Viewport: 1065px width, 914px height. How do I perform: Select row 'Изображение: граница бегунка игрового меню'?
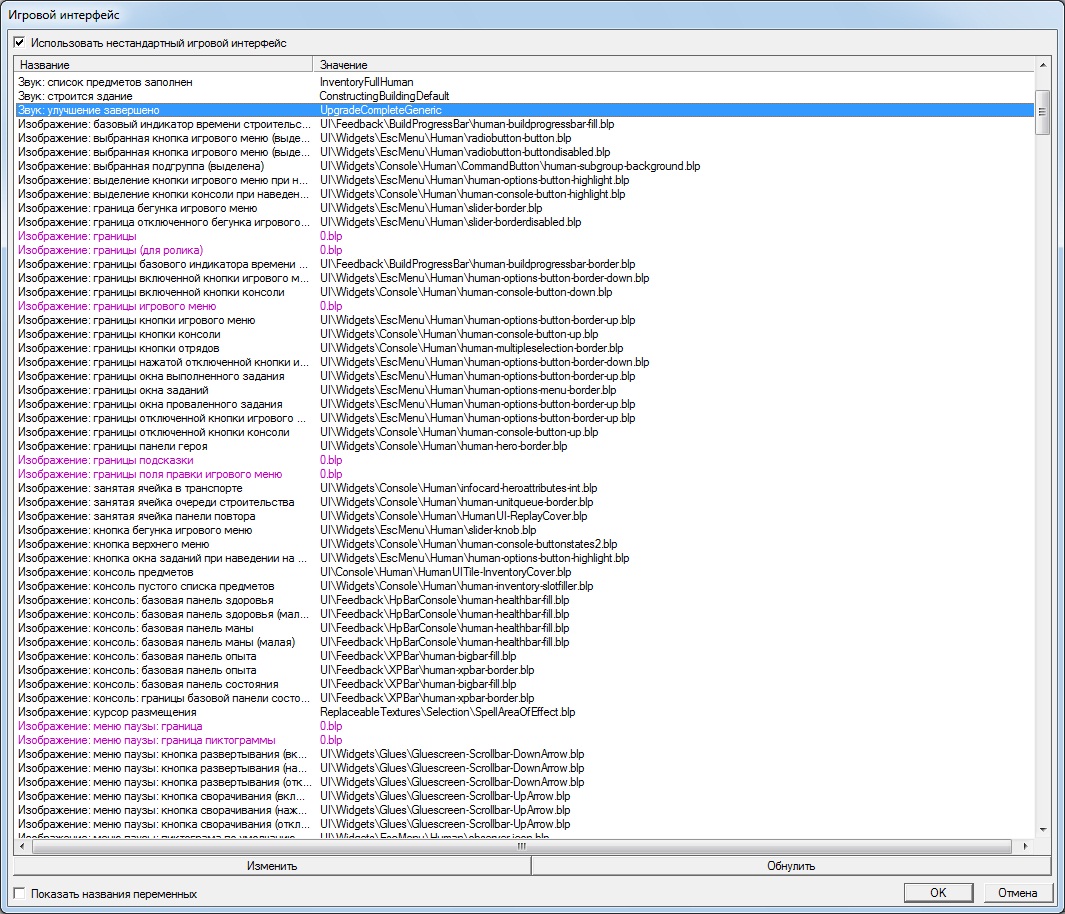tap(524, 208)
